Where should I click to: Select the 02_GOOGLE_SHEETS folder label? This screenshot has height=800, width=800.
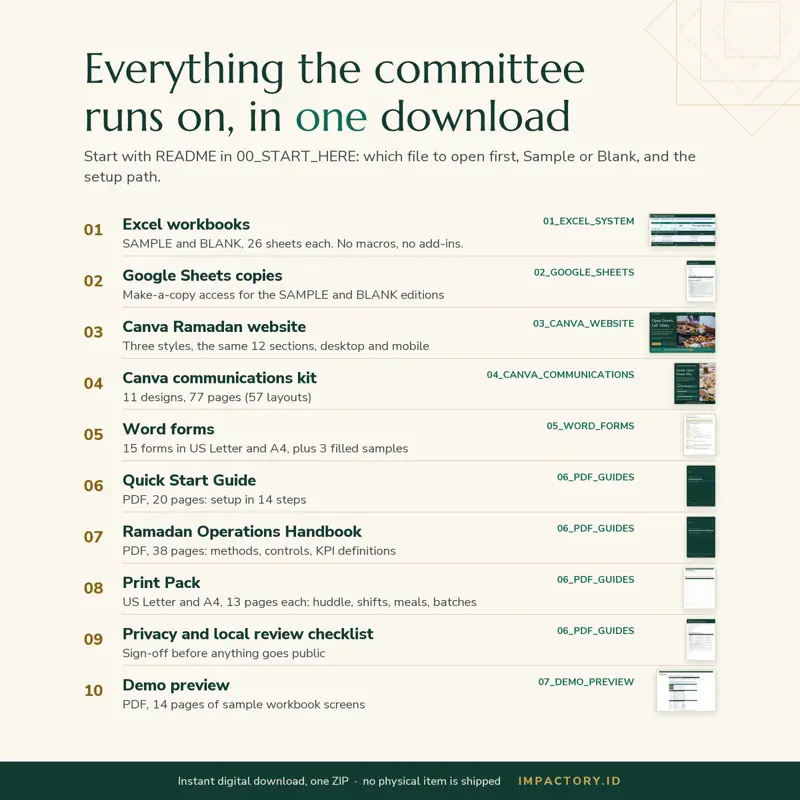[584, 272]
